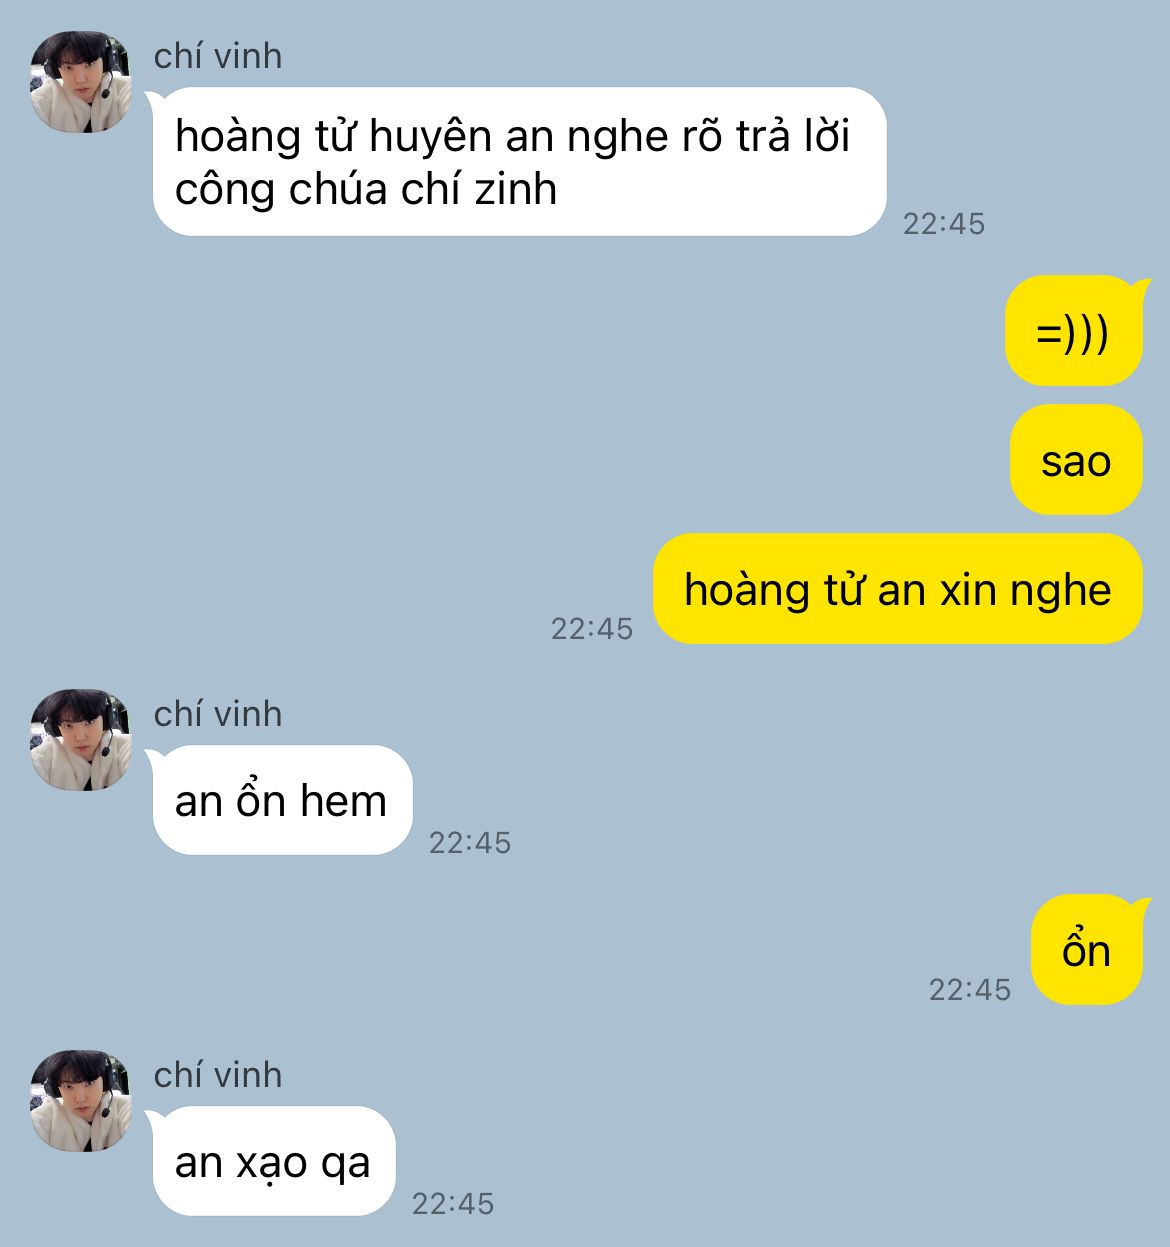Tap the 'an ổn hem' message bubble
Screen dimensions: 1170x1247
[282, 801]
